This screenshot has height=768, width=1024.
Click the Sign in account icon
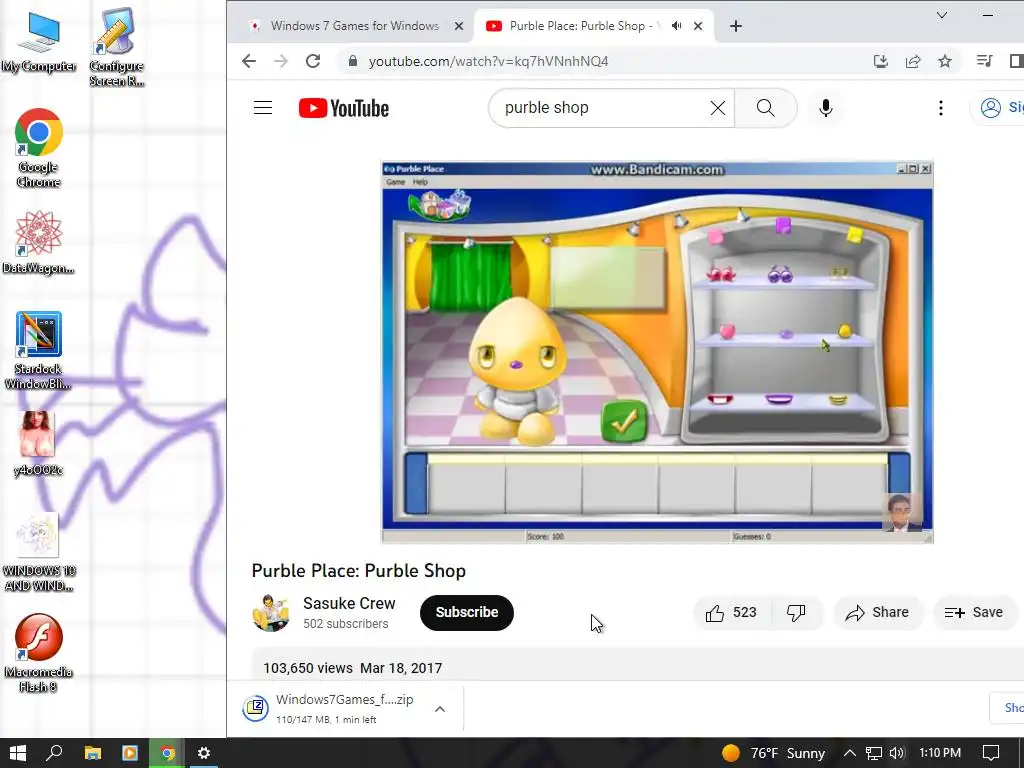tap(990, 108)
